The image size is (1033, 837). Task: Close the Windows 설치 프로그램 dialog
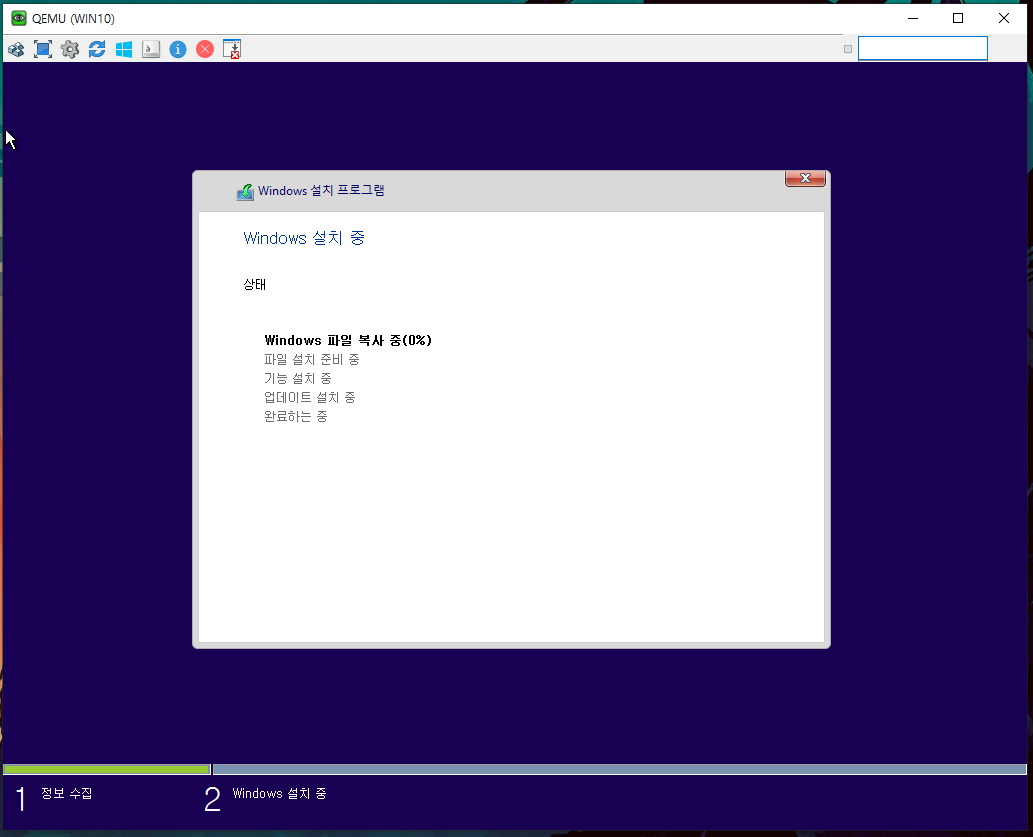point(805,179)
